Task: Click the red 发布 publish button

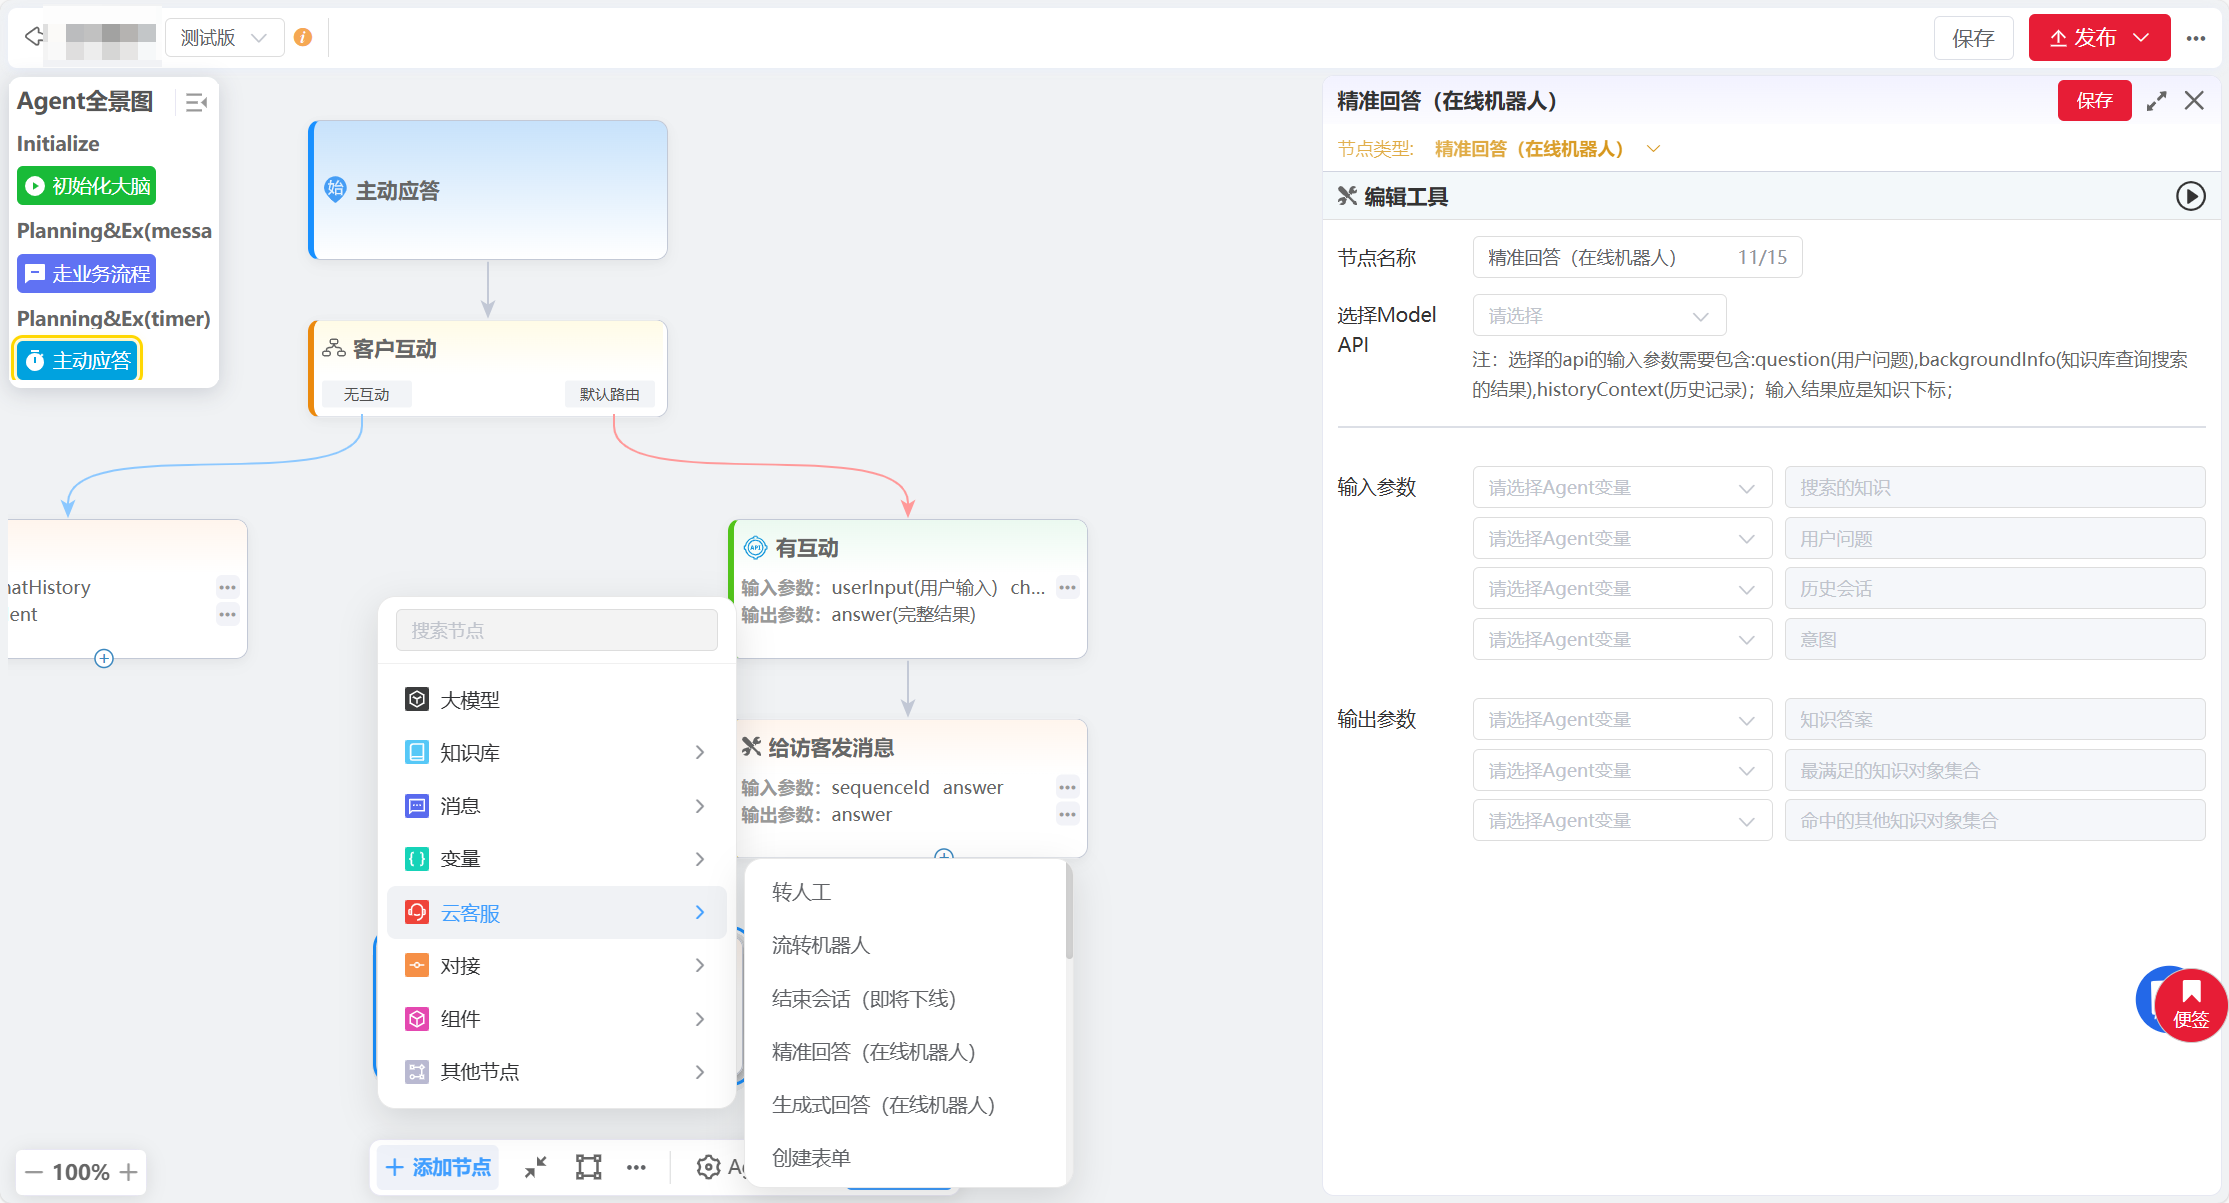Action: tap(2084, 38)
